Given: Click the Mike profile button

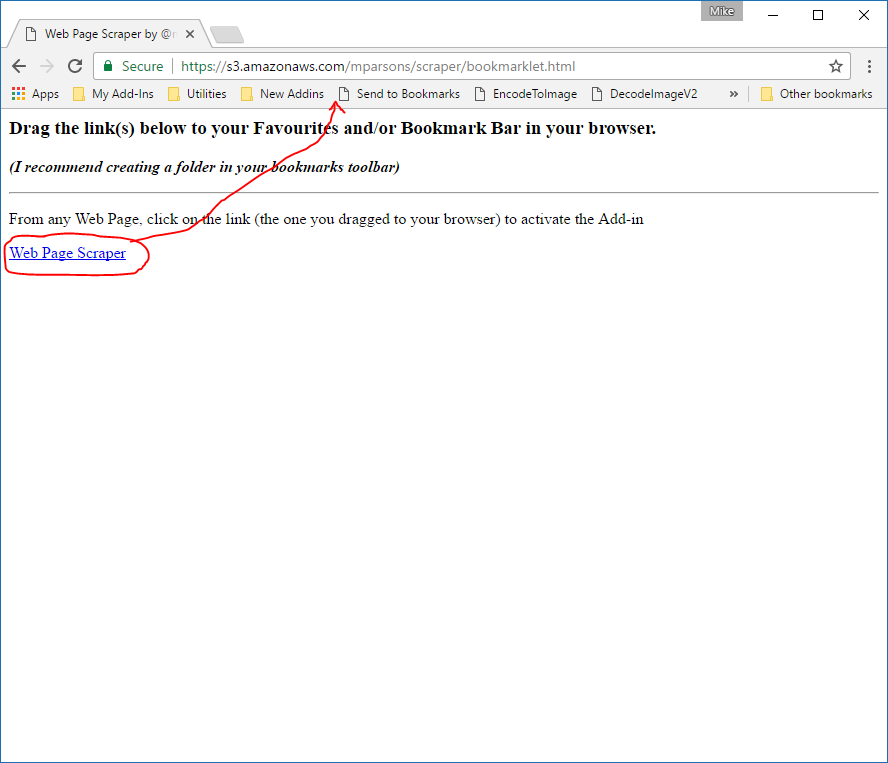Looking at the screenshot, I should coord(722,11).
